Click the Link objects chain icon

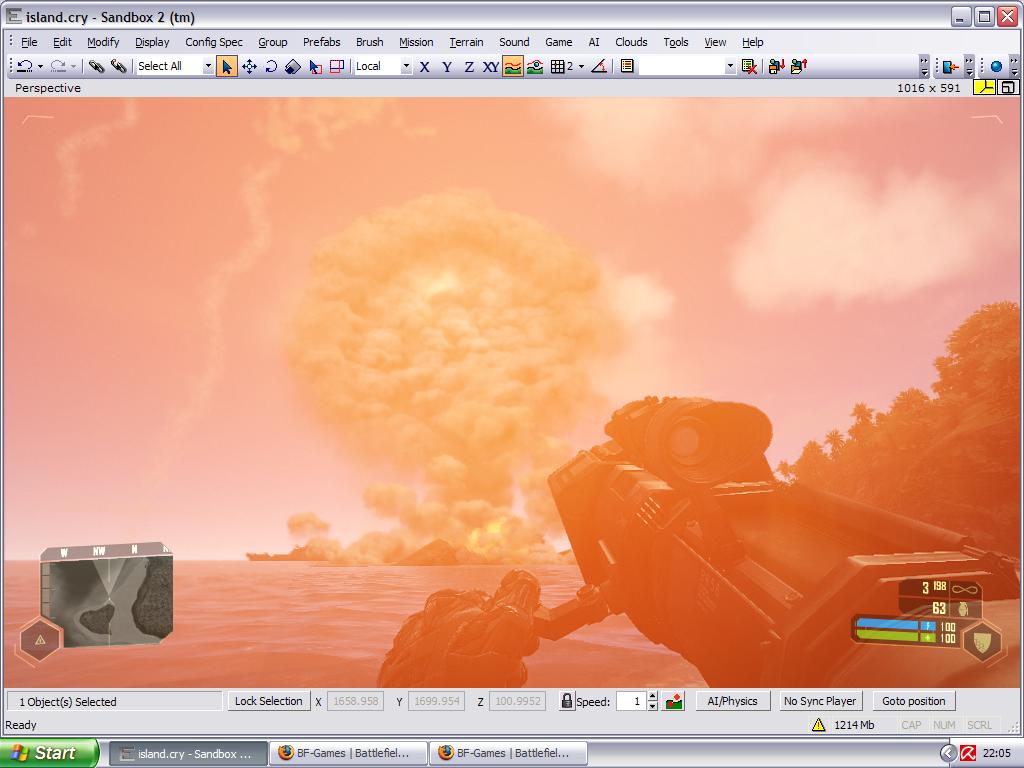(97, 66)
